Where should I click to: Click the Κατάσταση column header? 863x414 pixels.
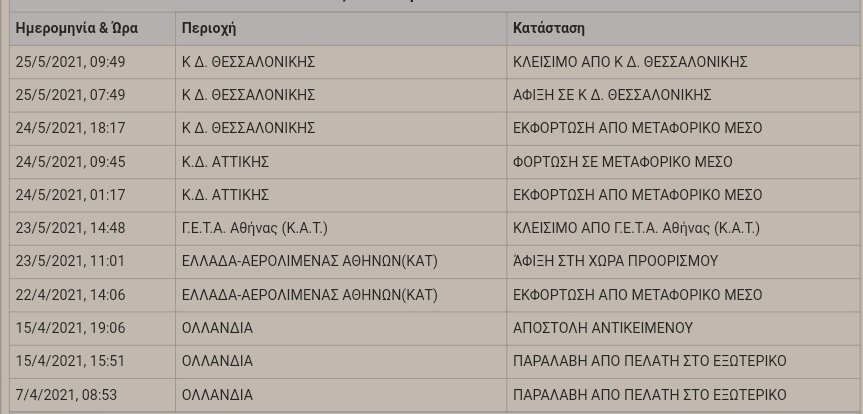(549, 28)
